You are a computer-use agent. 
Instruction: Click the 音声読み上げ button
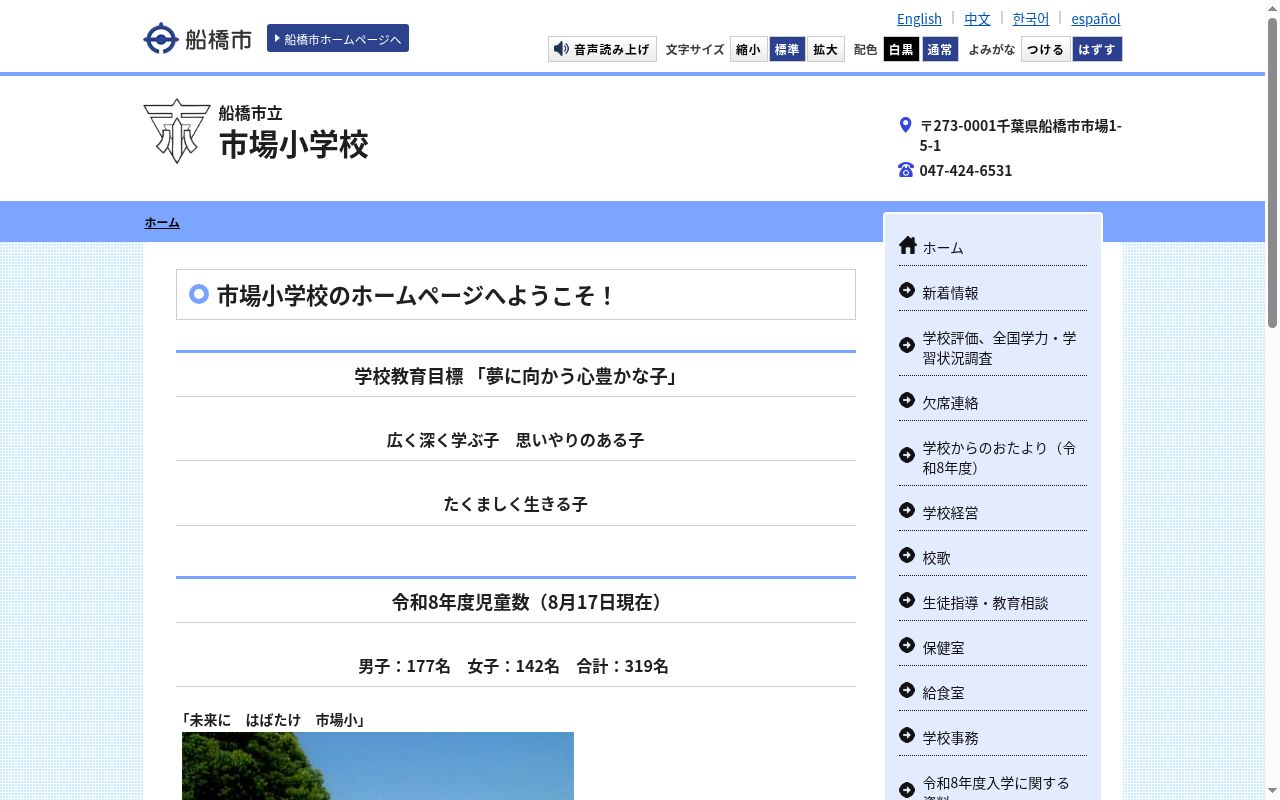click(x=602, y=49)
